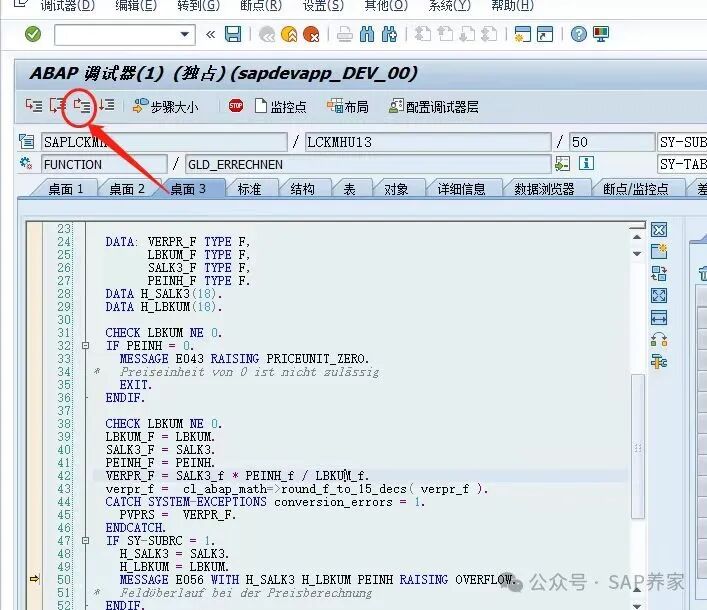Click the Save diskette icon
Image resolution: width=707 pixels, height=610 pixels.
[233, 34]
